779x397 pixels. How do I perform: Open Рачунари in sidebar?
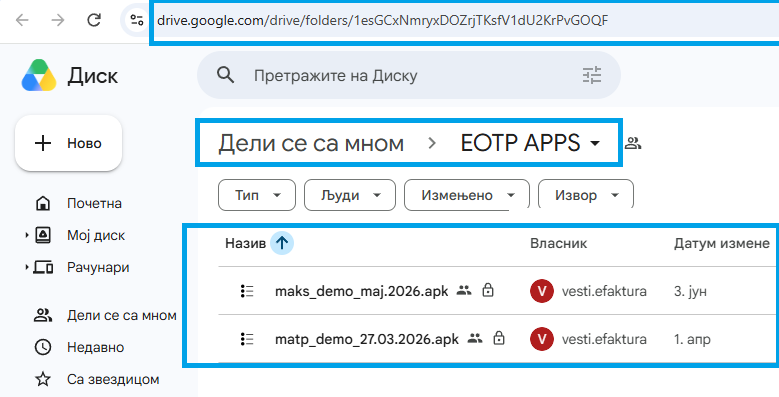click(x=98, y=267)
